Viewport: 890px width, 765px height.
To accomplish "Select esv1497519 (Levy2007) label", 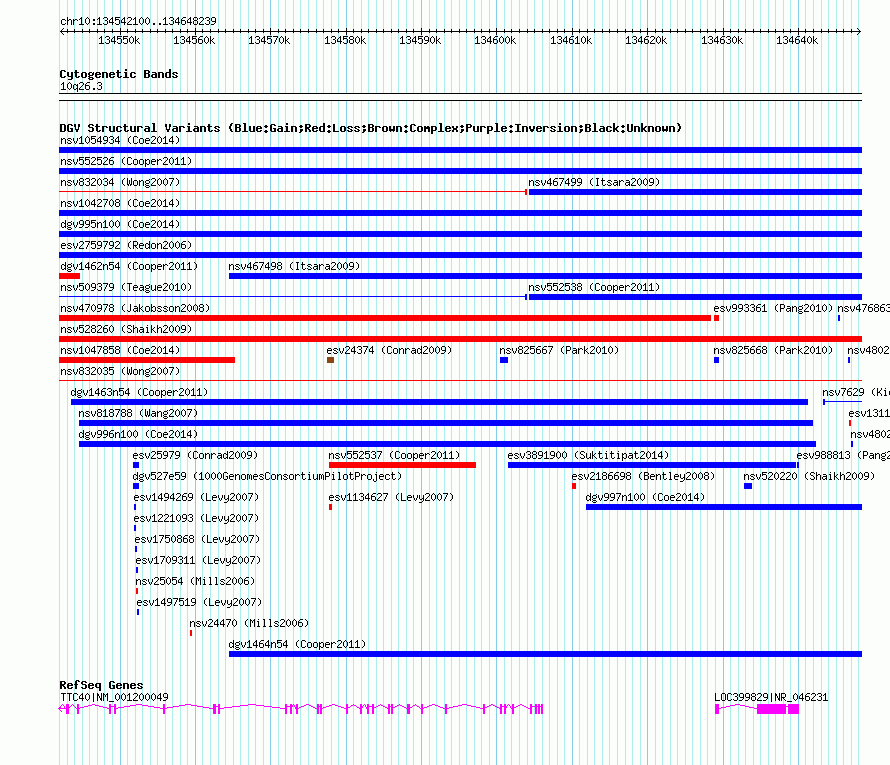I will 199,602.
